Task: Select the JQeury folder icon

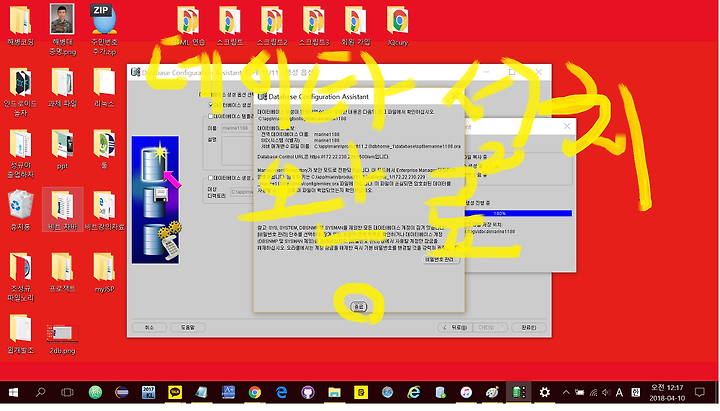Action: 398,26
